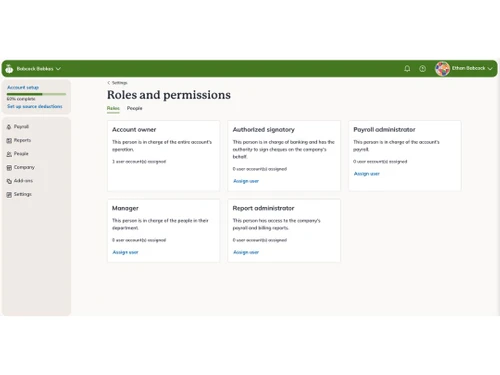Click the Account owner card title

click(134, 130)
